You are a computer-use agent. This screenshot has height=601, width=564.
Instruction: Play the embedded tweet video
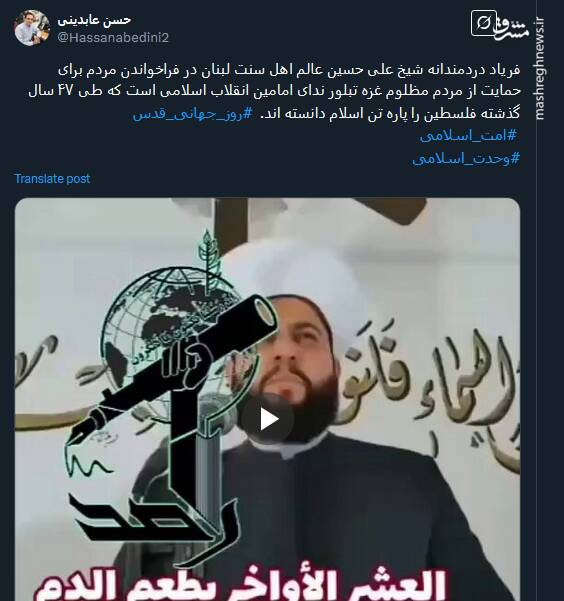tap(267, 419)
